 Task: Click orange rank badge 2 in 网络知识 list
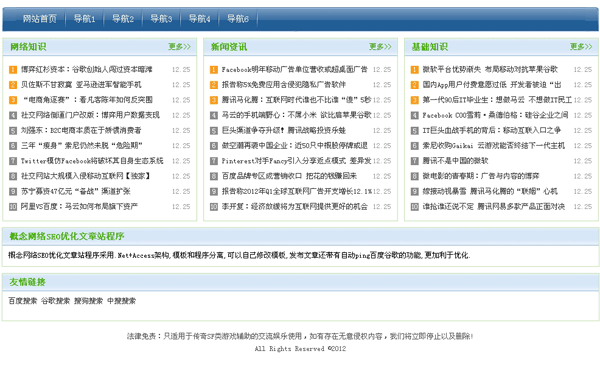[x=13, y=85]
